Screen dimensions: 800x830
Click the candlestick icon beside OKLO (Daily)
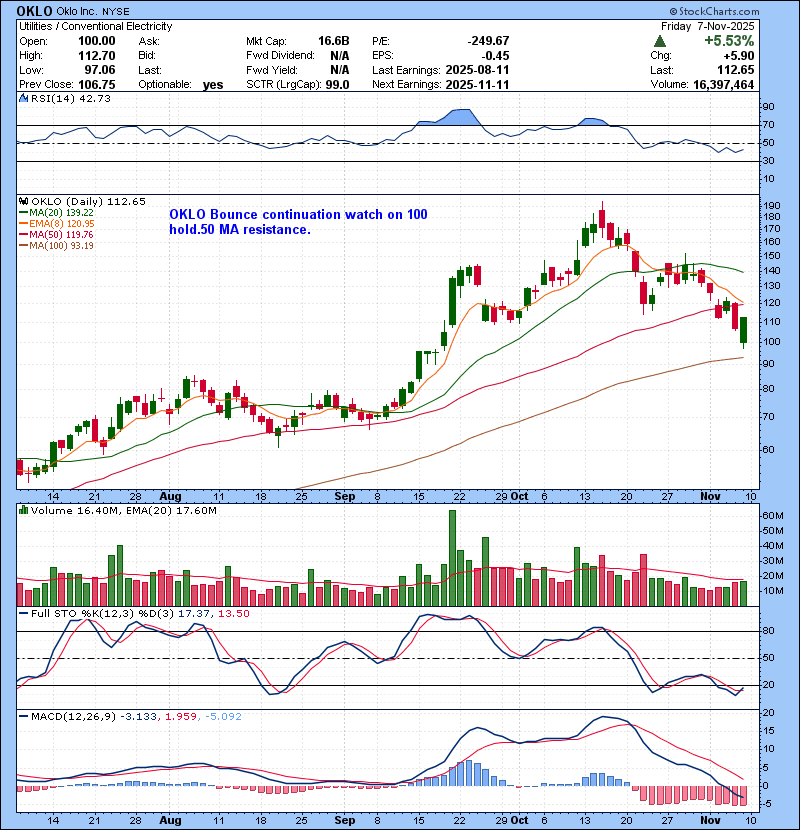(23, 201)
